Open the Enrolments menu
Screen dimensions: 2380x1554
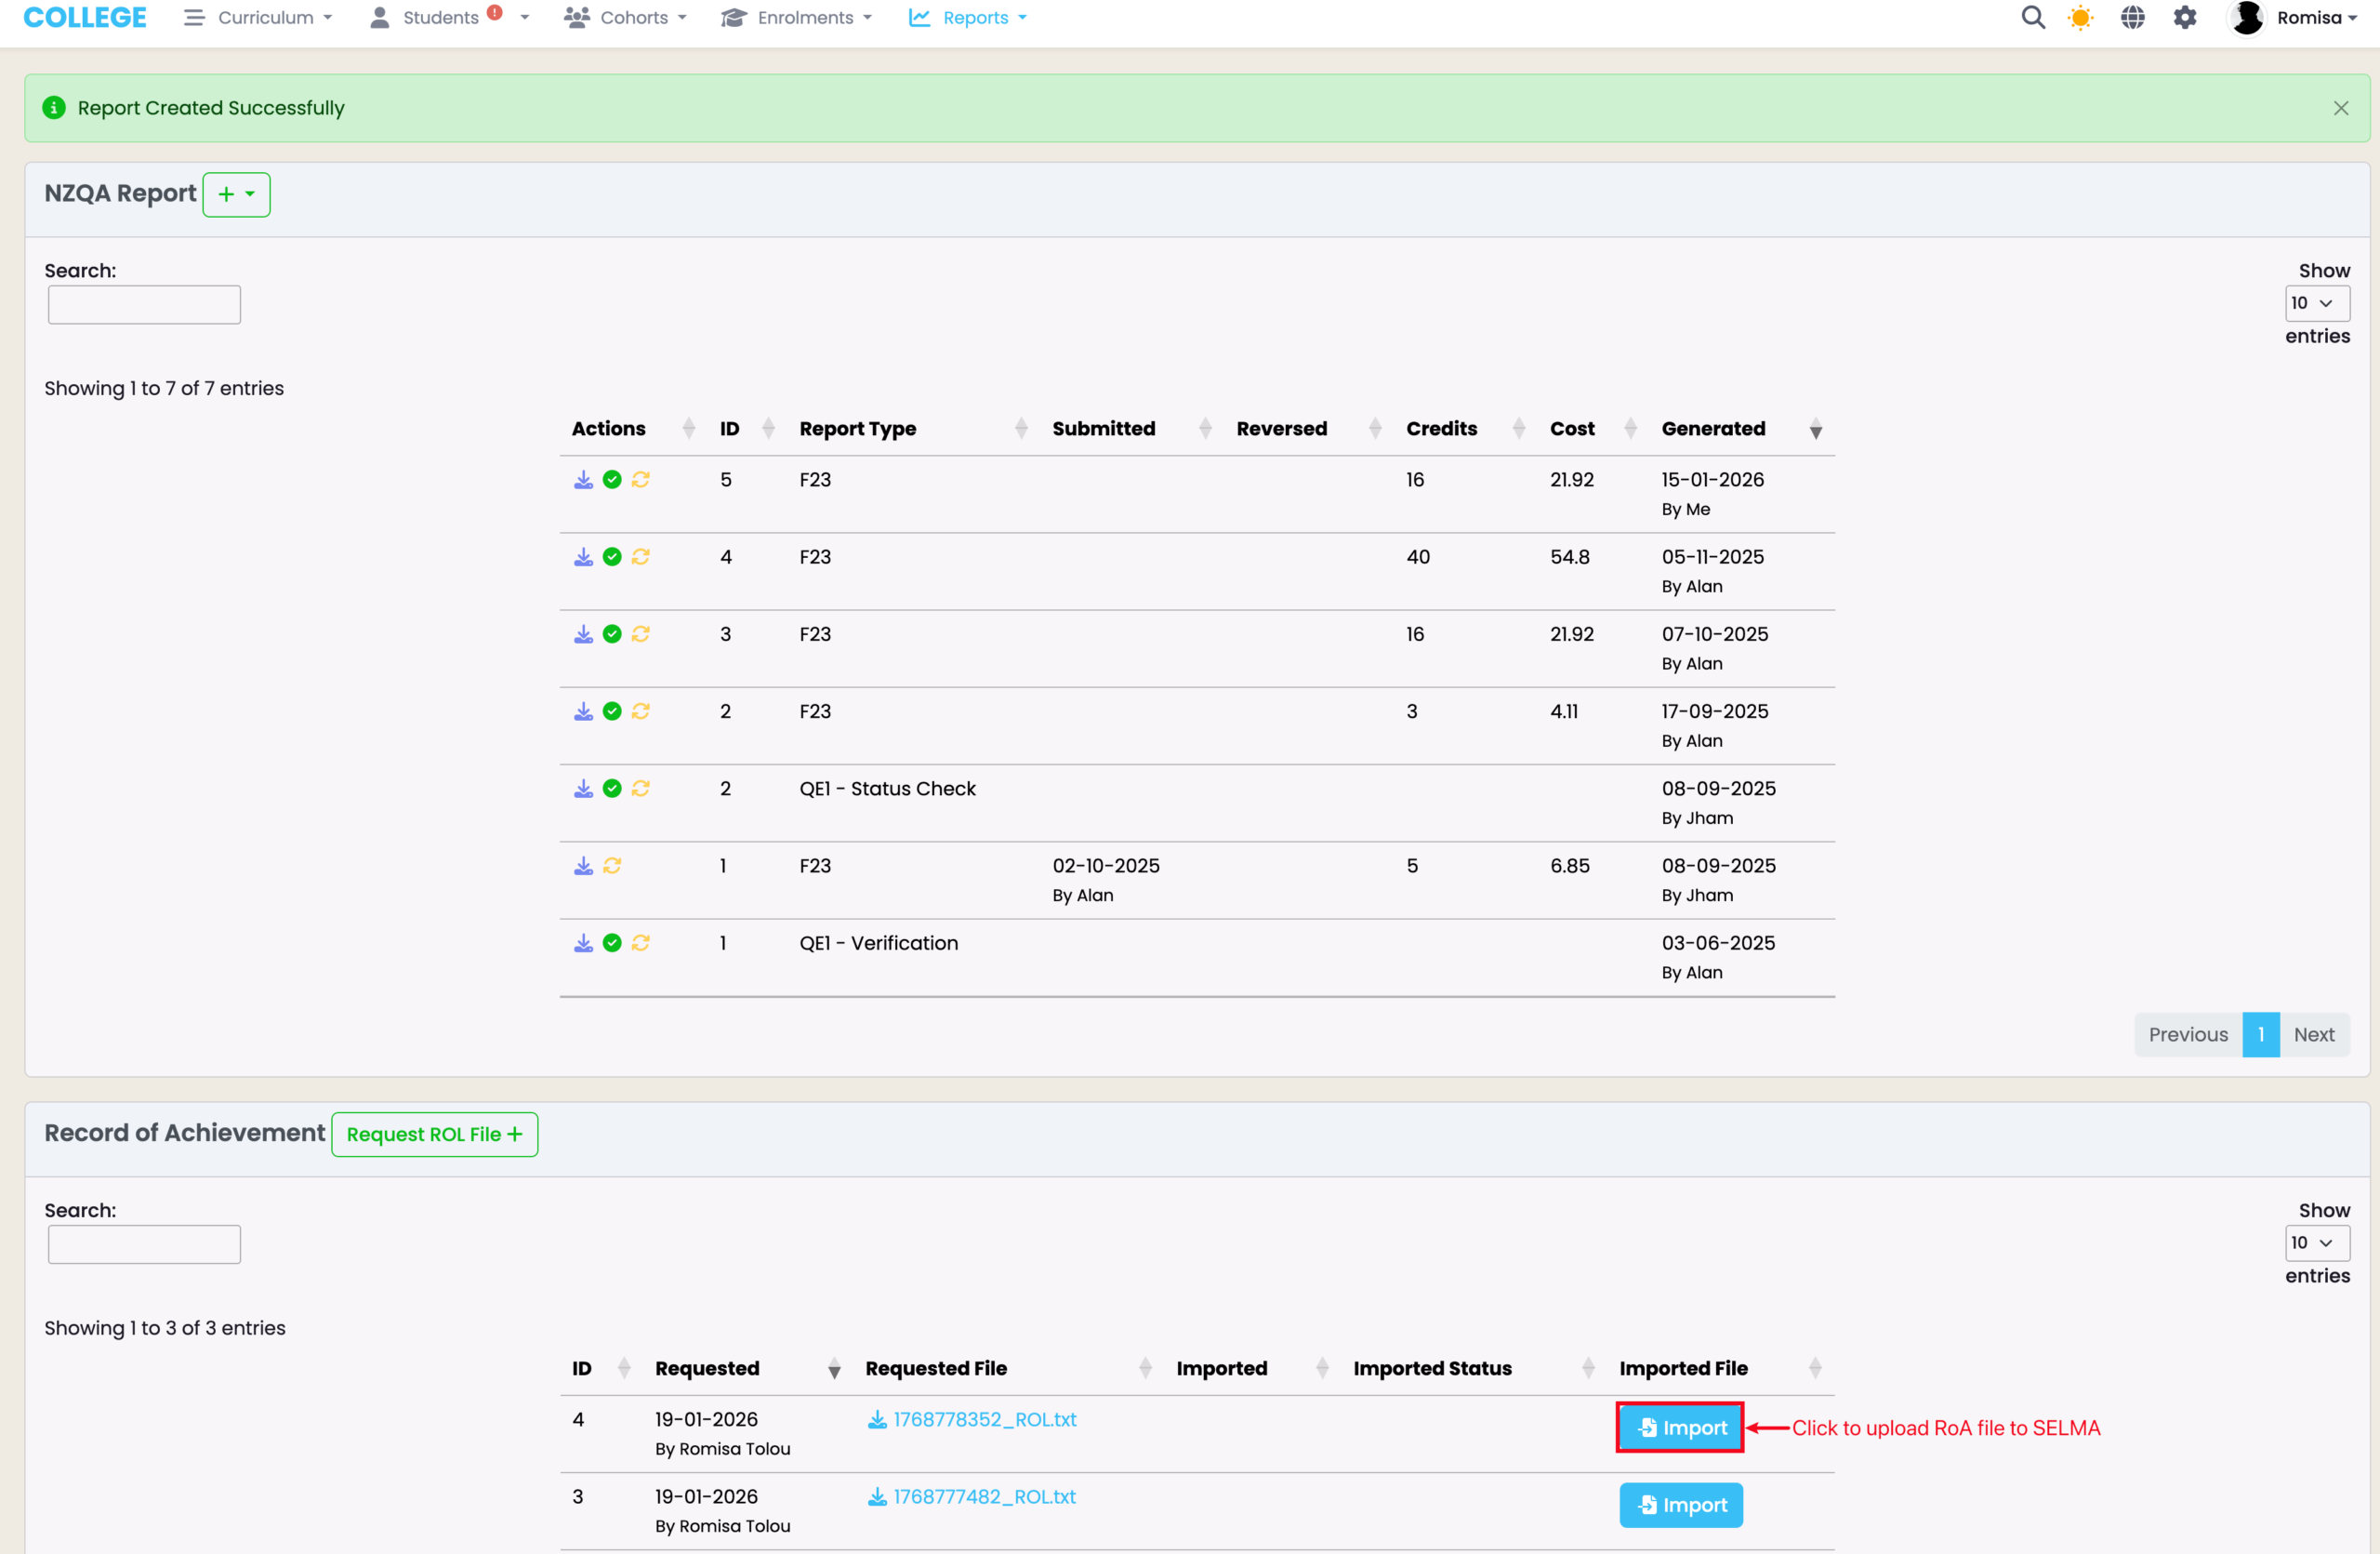click(796, 18)
